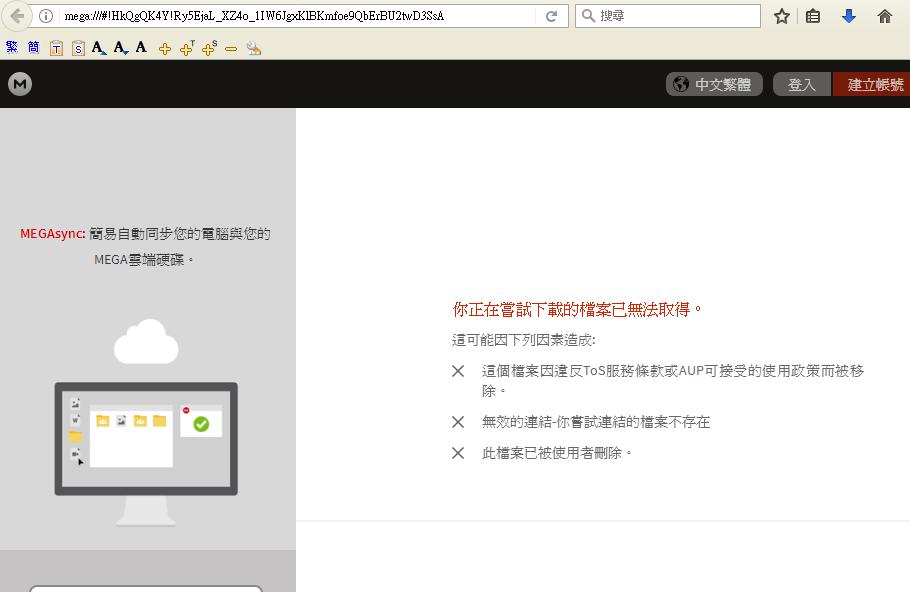Click the MEGAsync link text
910x592 pixels.
click(x=53, y=234)
